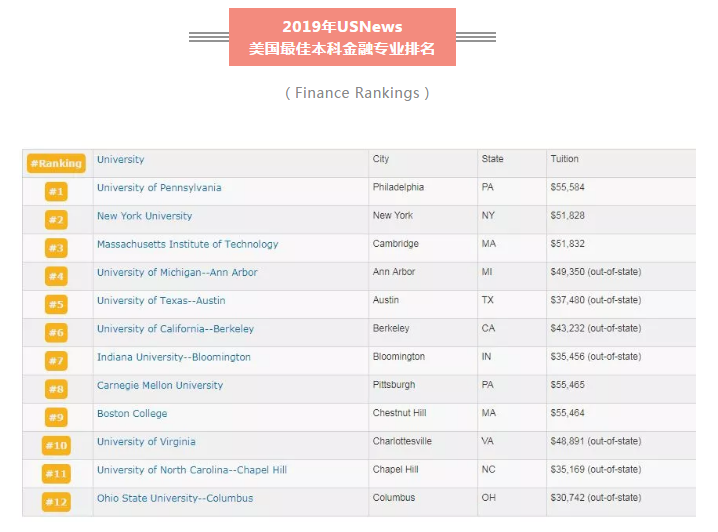Click the #11 rank badge

(56, 474)
